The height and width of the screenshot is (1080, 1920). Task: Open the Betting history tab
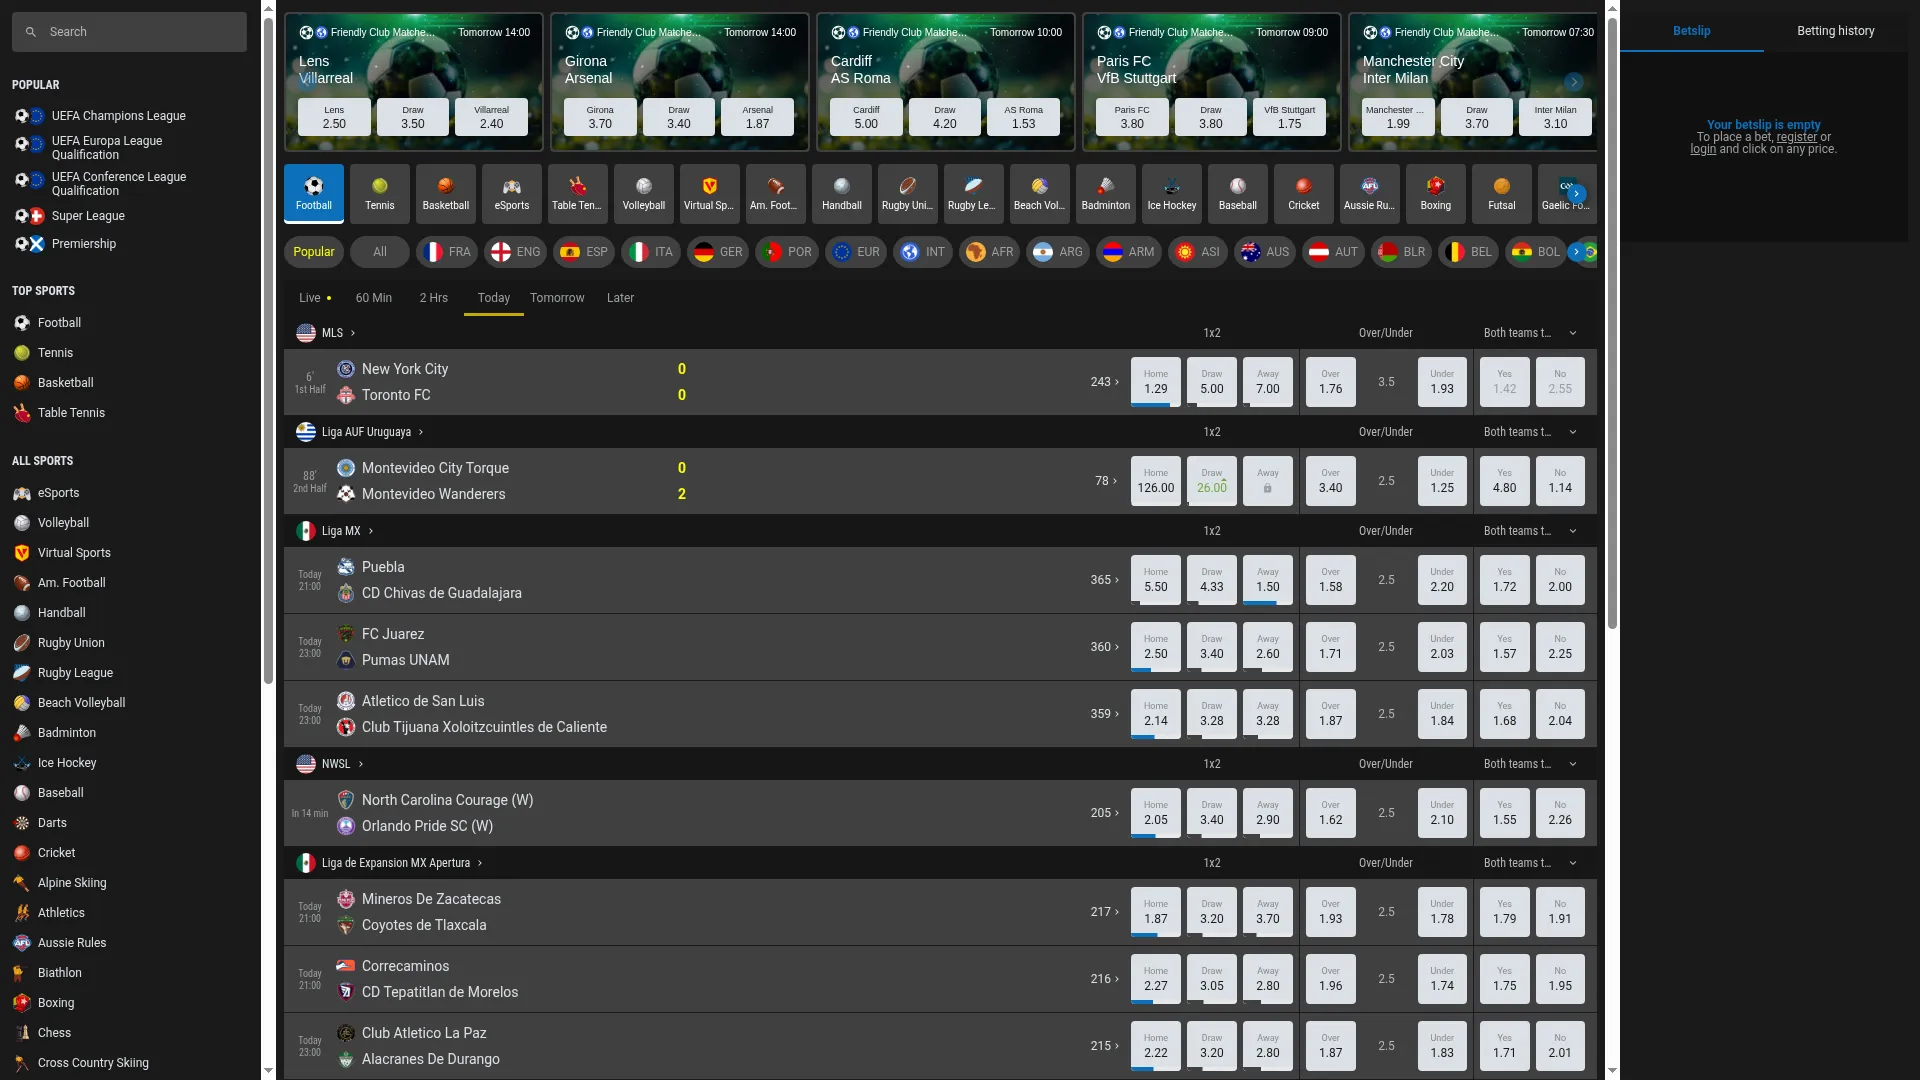click(1836, 31)
